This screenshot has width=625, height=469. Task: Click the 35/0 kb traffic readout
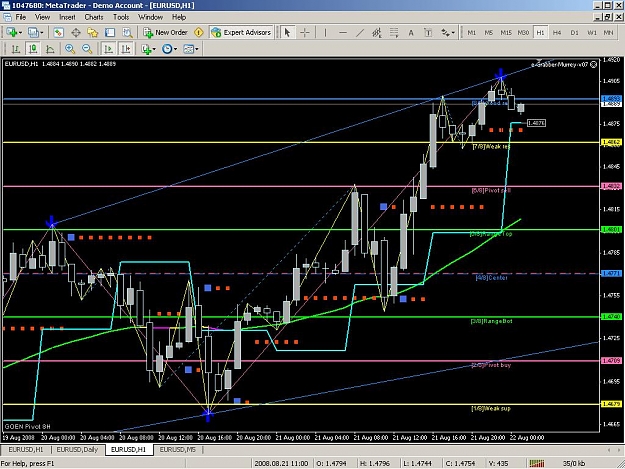point(574,463)
